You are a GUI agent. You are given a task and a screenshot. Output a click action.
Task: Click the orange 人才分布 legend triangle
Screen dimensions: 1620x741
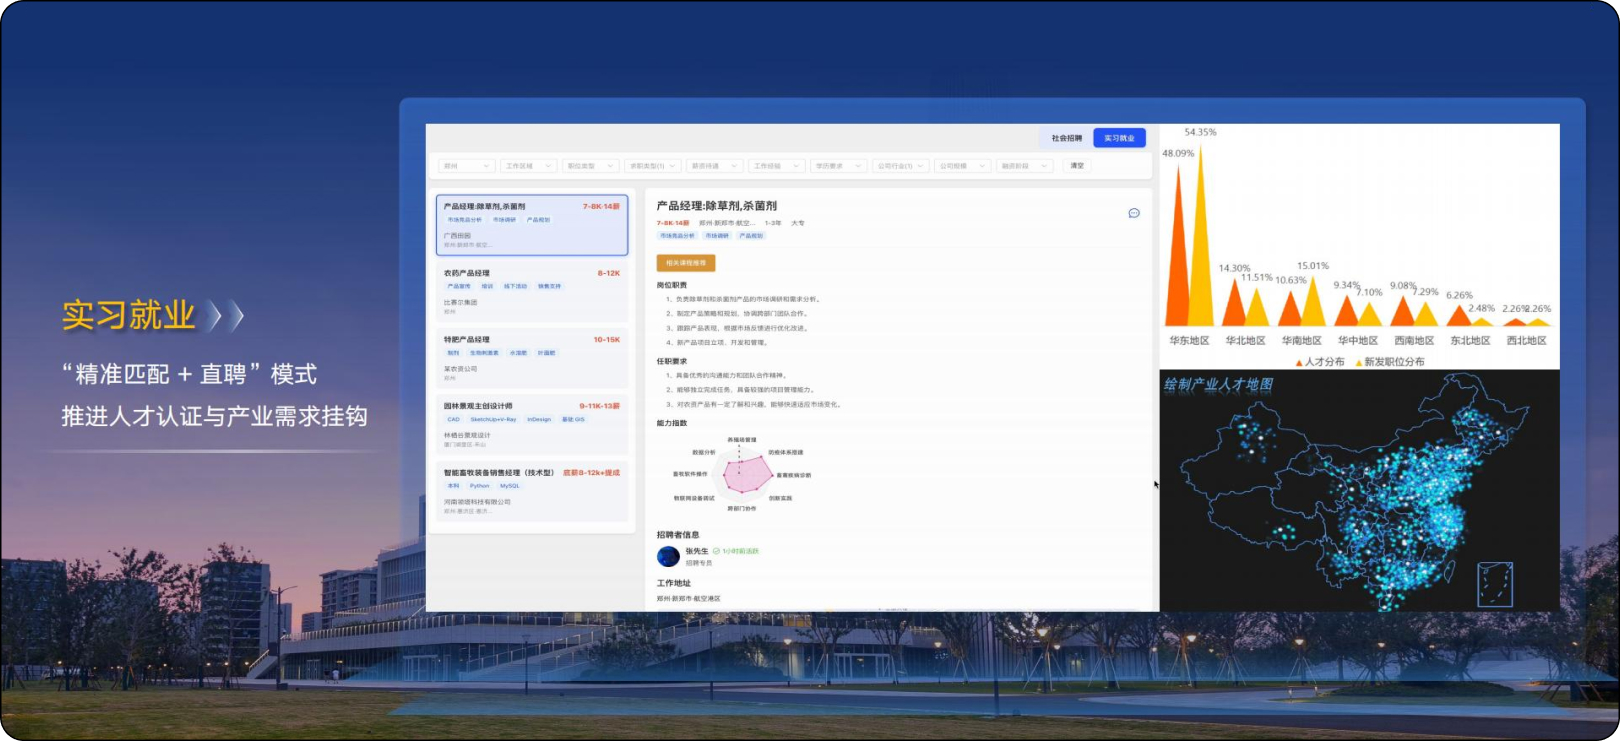pos(1299,363)
